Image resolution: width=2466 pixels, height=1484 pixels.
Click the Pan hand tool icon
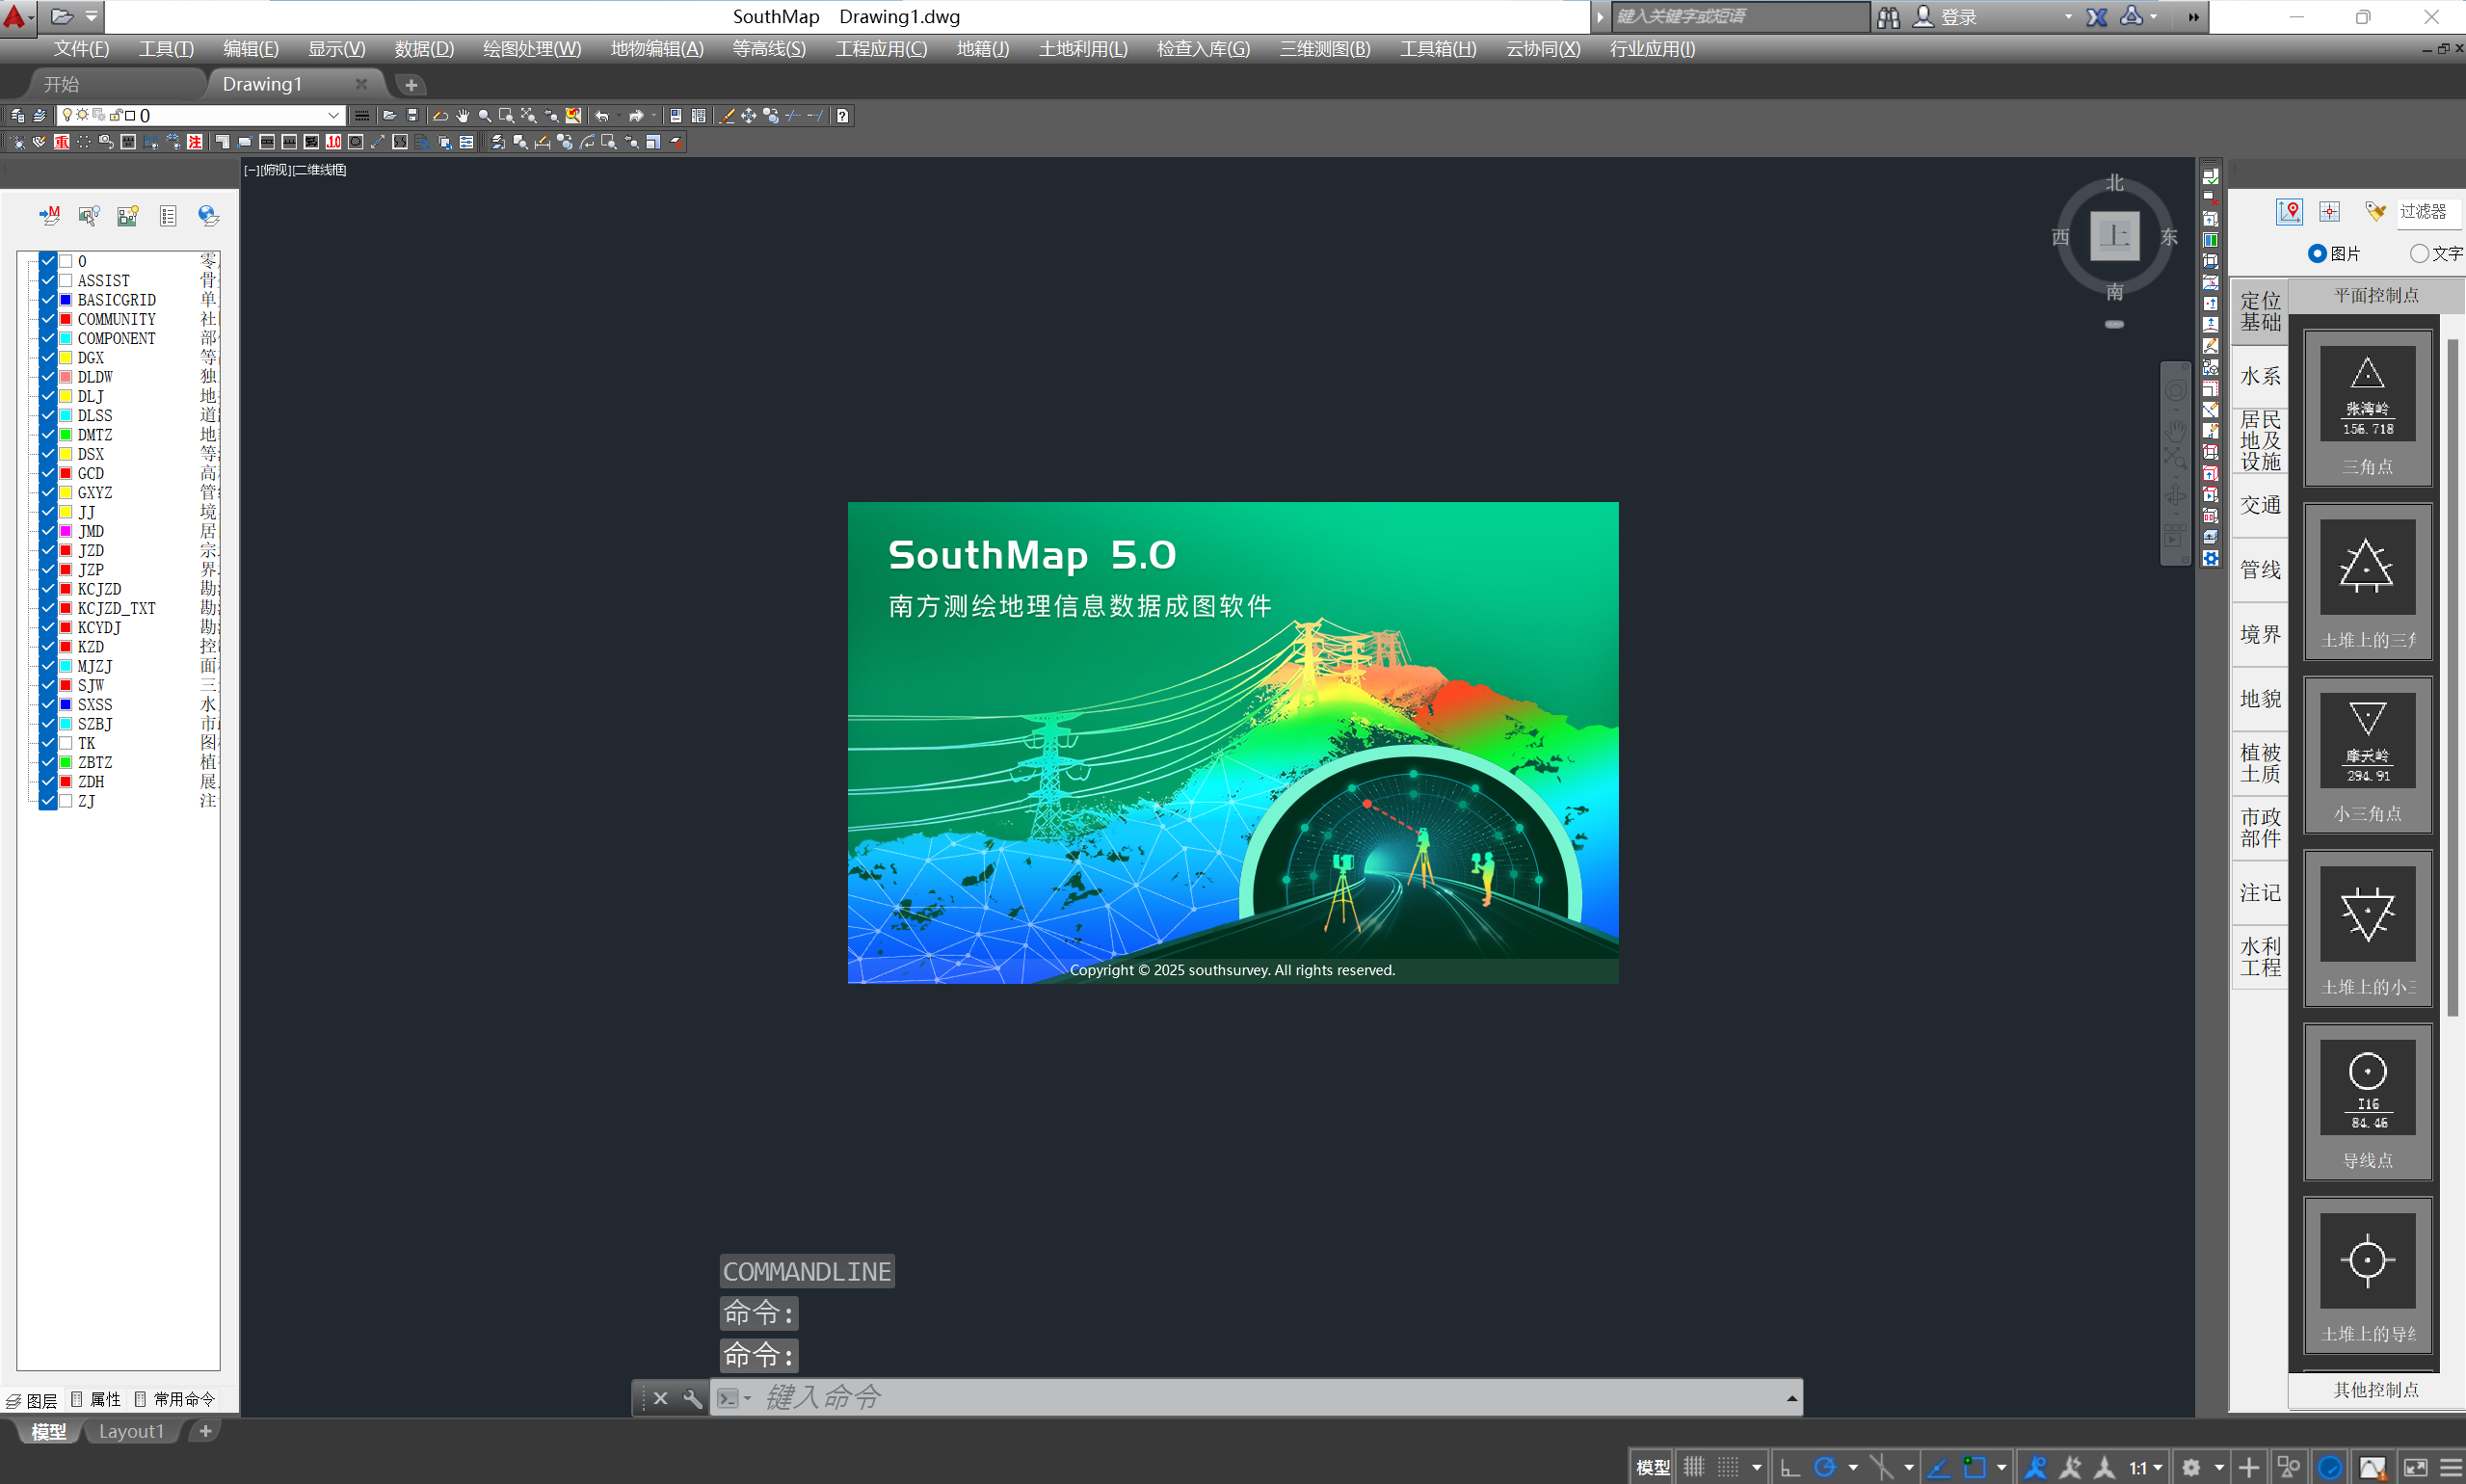coord(462,116)
